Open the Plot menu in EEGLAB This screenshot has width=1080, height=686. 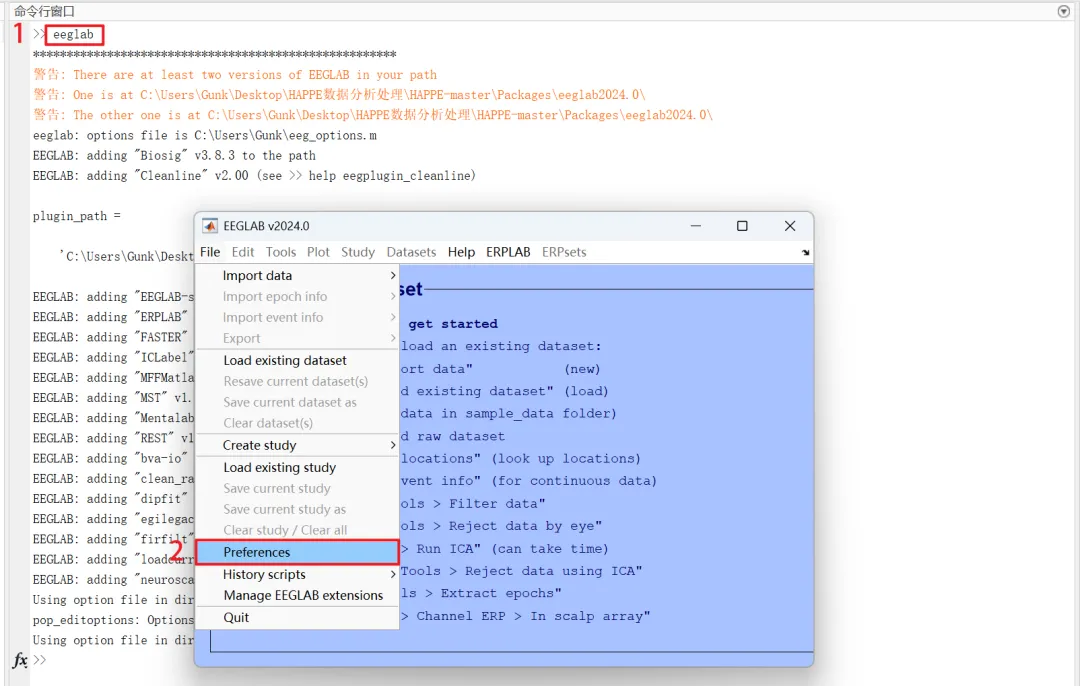[x=318, y=252]
